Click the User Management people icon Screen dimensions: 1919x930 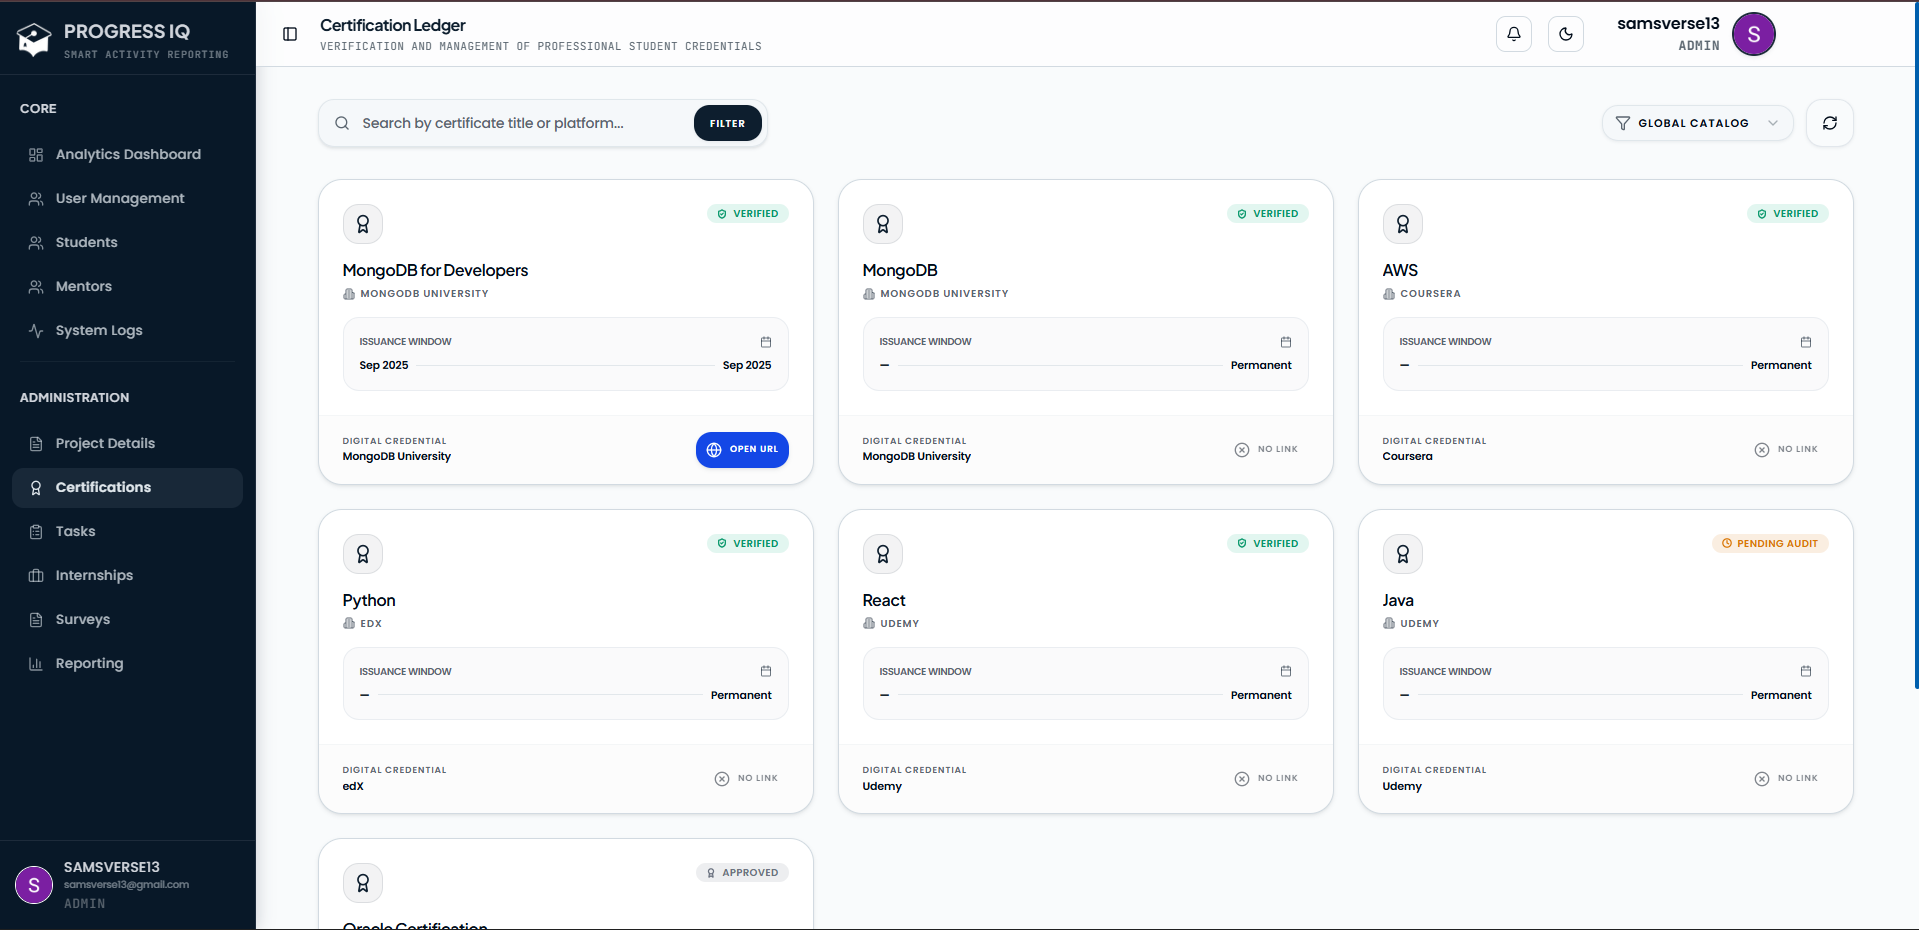pos(36,199)
